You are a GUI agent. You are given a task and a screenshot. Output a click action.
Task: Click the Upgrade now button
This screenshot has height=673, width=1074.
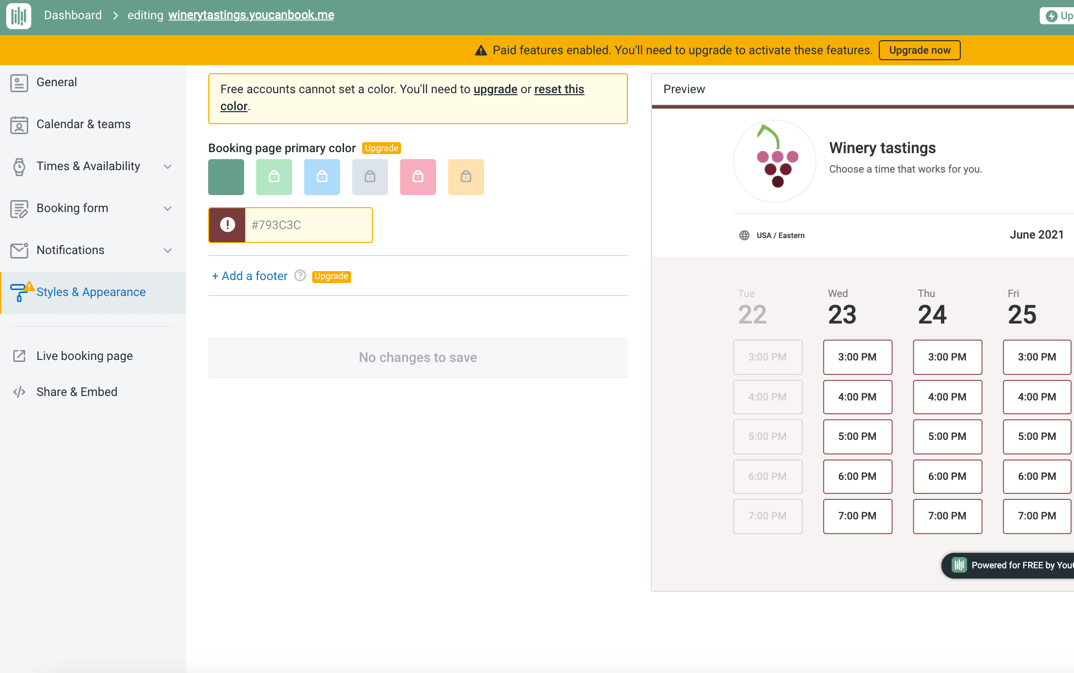(x=919, y=50)
